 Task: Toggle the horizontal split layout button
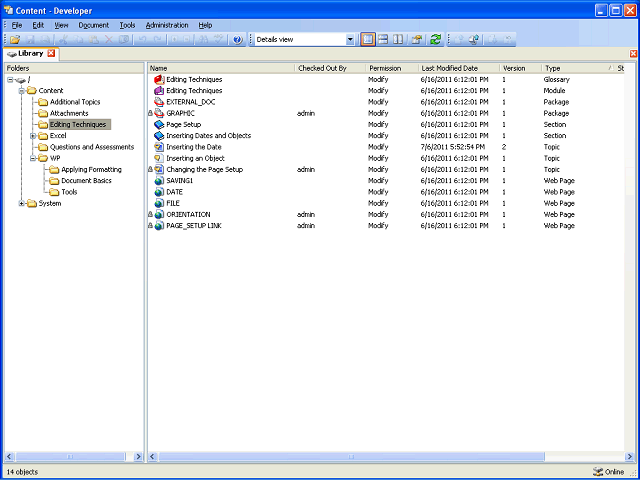383,40
